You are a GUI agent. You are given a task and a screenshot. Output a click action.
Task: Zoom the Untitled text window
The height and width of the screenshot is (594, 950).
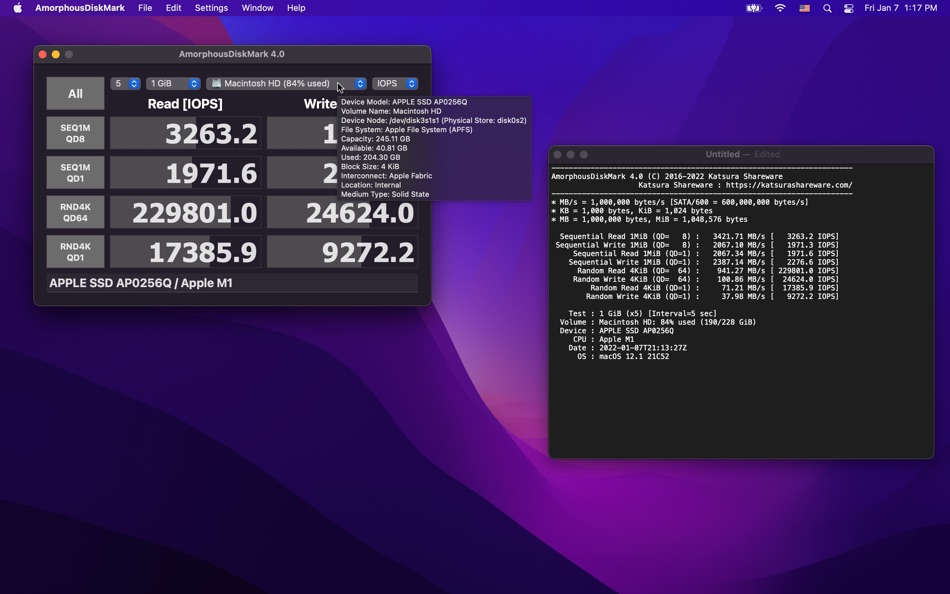click(x=583, y=155)
